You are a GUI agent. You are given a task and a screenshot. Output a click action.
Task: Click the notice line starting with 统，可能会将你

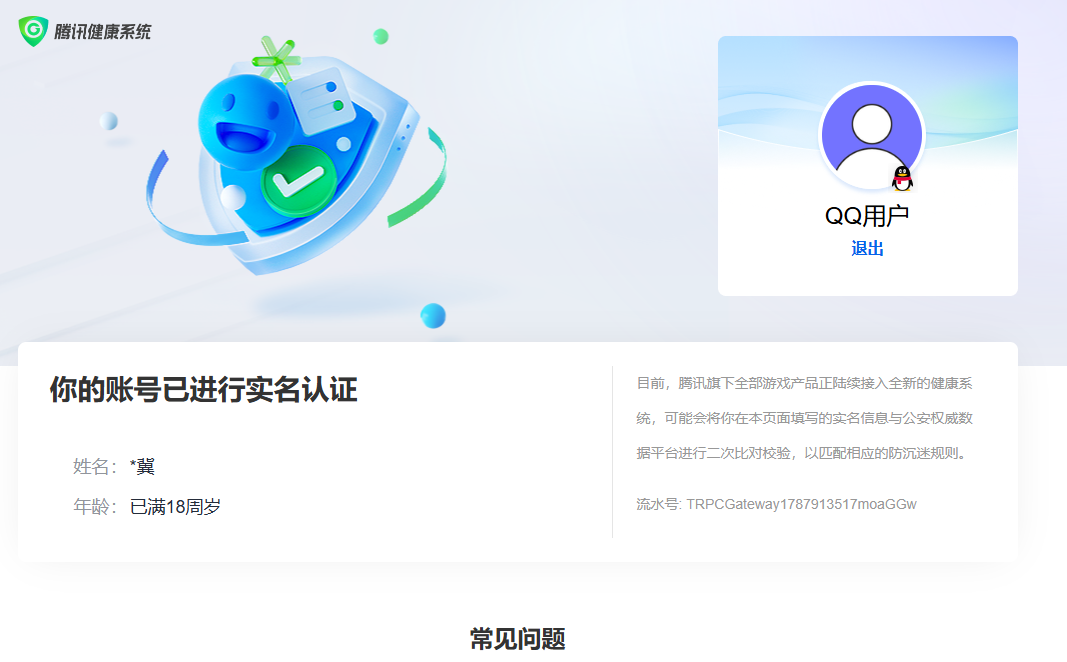pyautogui.click(x=804, y=418)
